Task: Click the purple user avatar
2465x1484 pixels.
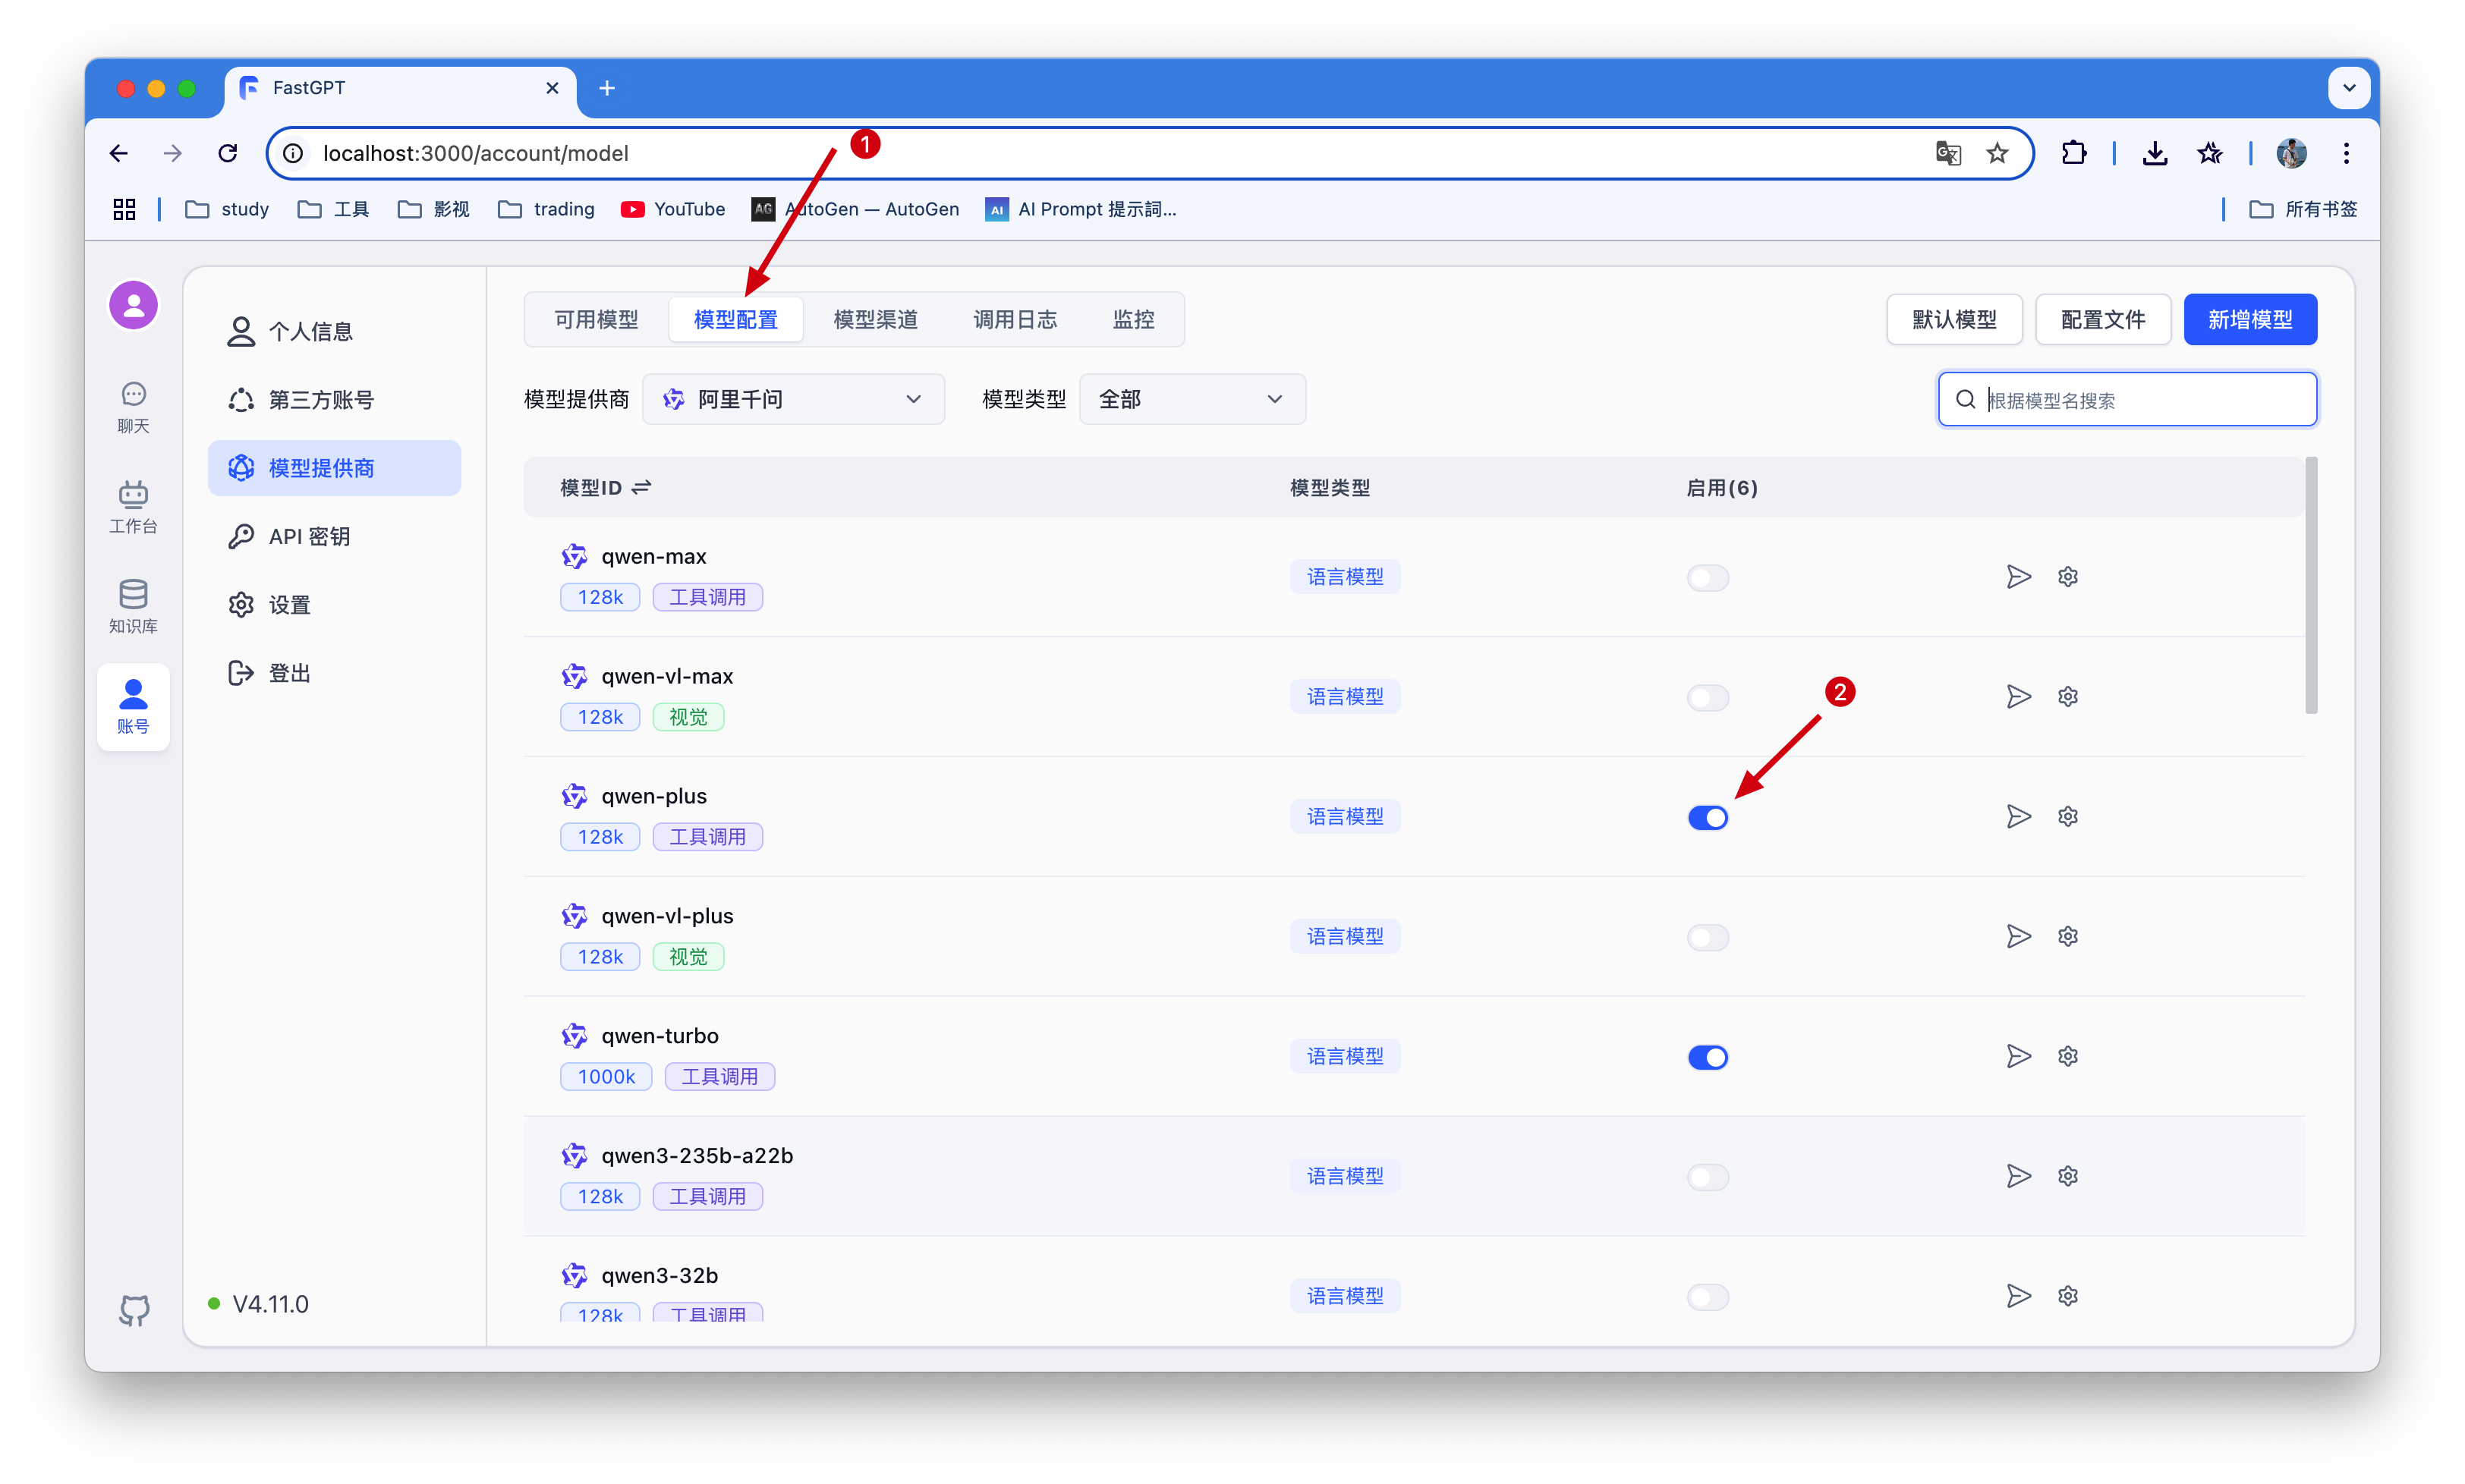Action: point(133,305)
